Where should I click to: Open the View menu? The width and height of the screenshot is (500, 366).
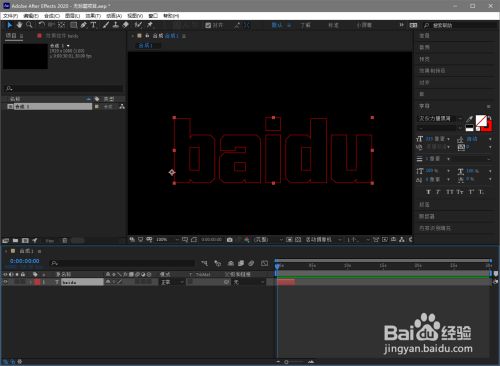click(x=135, y=16)
